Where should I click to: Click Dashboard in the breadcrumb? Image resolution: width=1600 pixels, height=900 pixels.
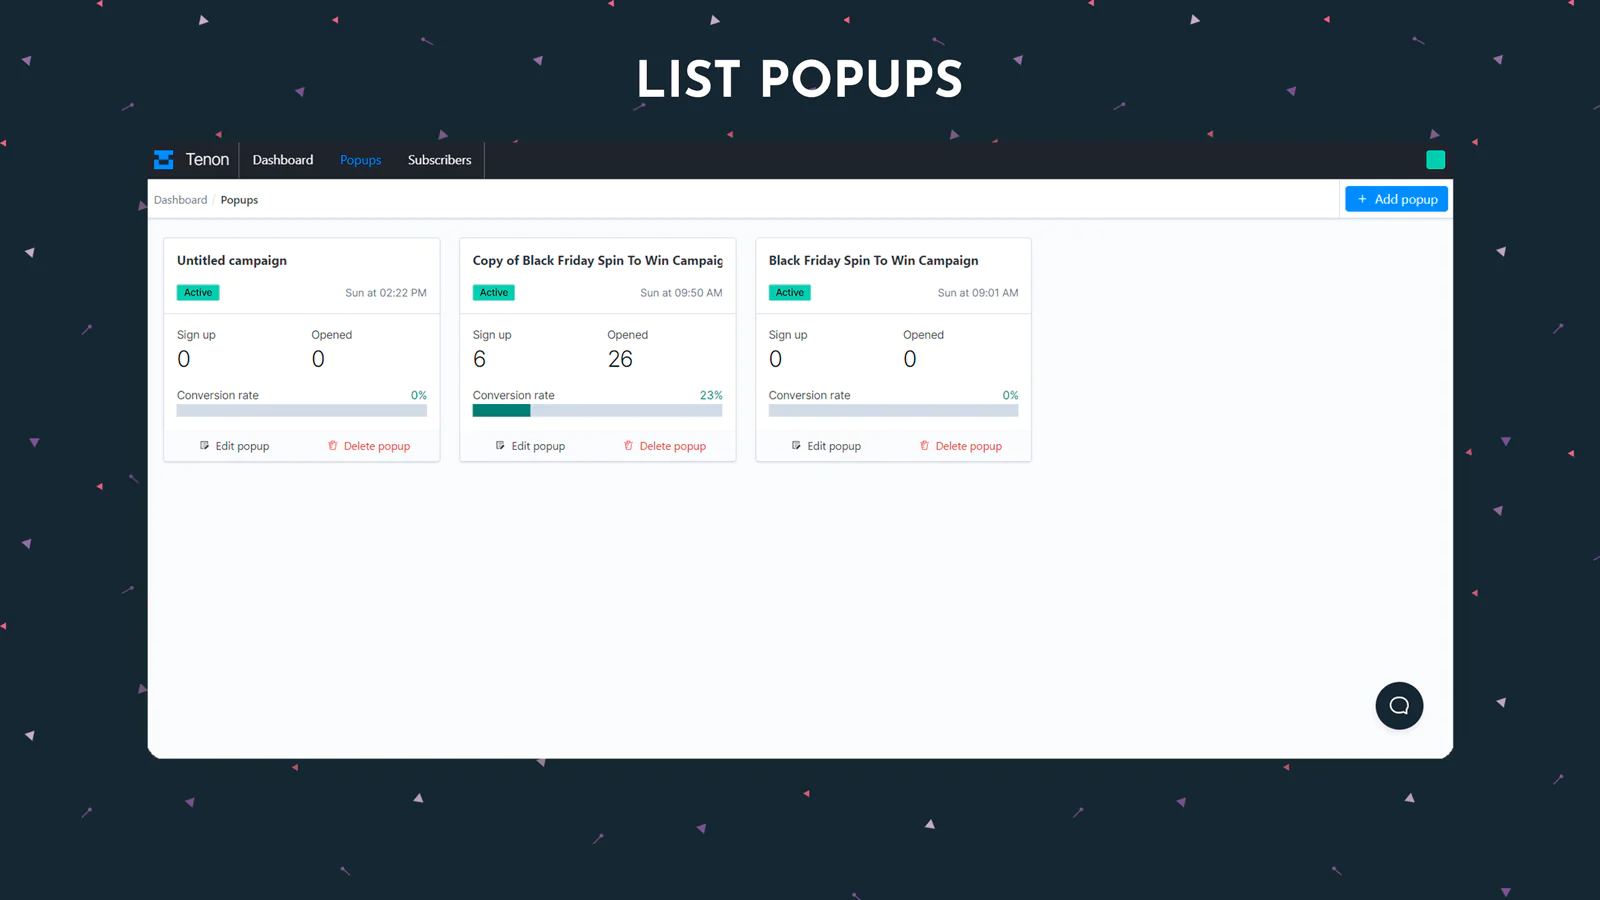180,200
